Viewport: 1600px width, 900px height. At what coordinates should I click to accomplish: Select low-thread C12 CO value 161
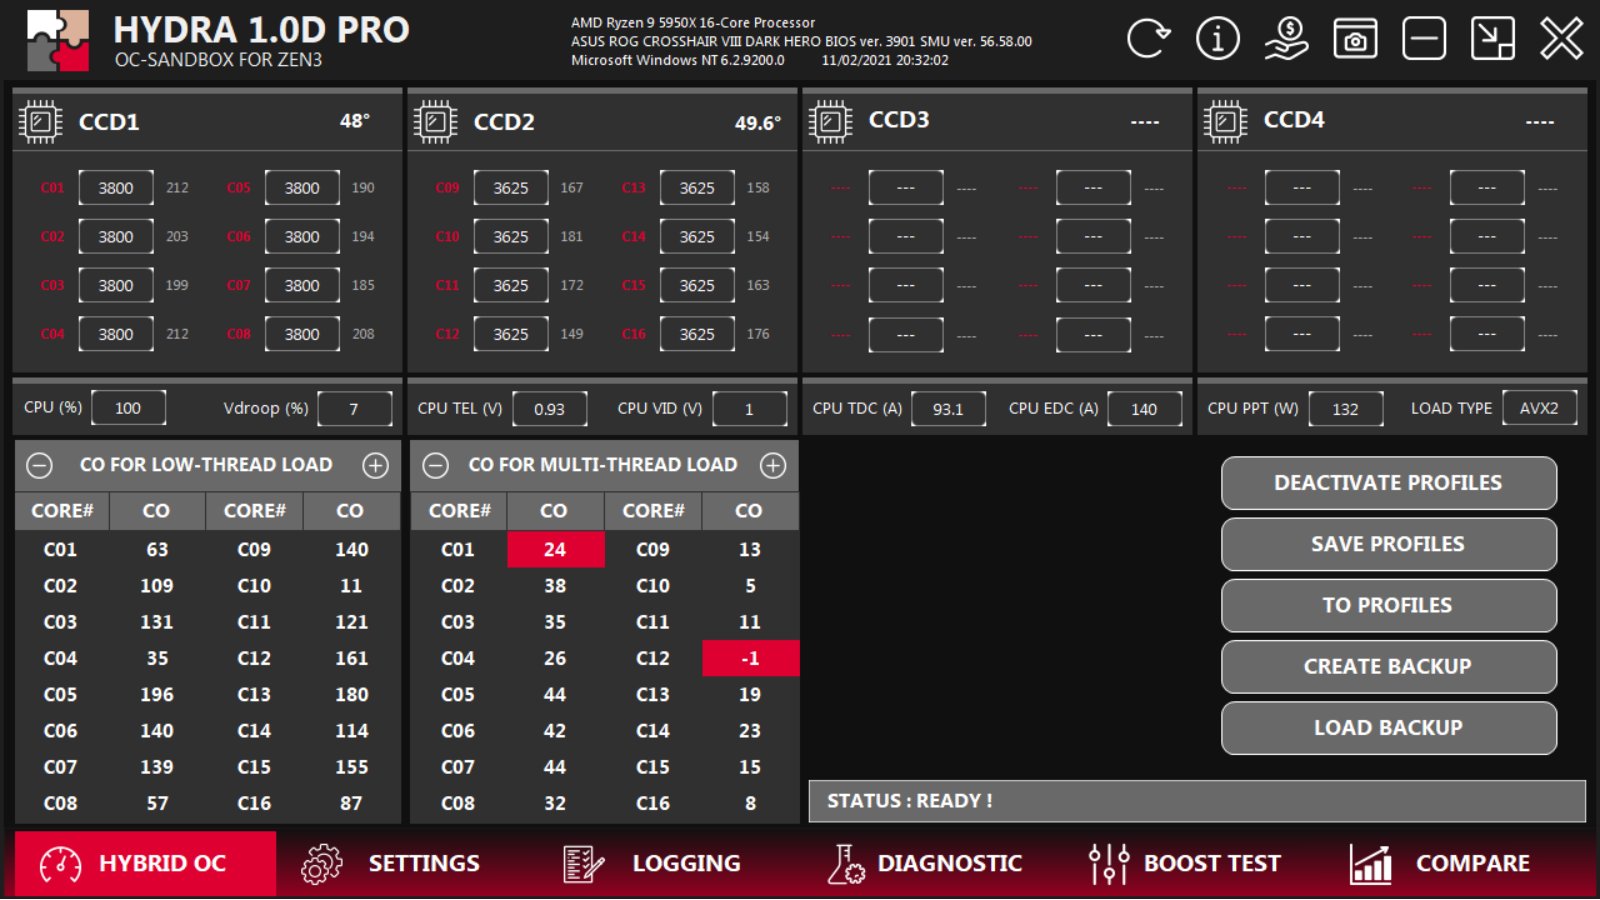(351, 658)
